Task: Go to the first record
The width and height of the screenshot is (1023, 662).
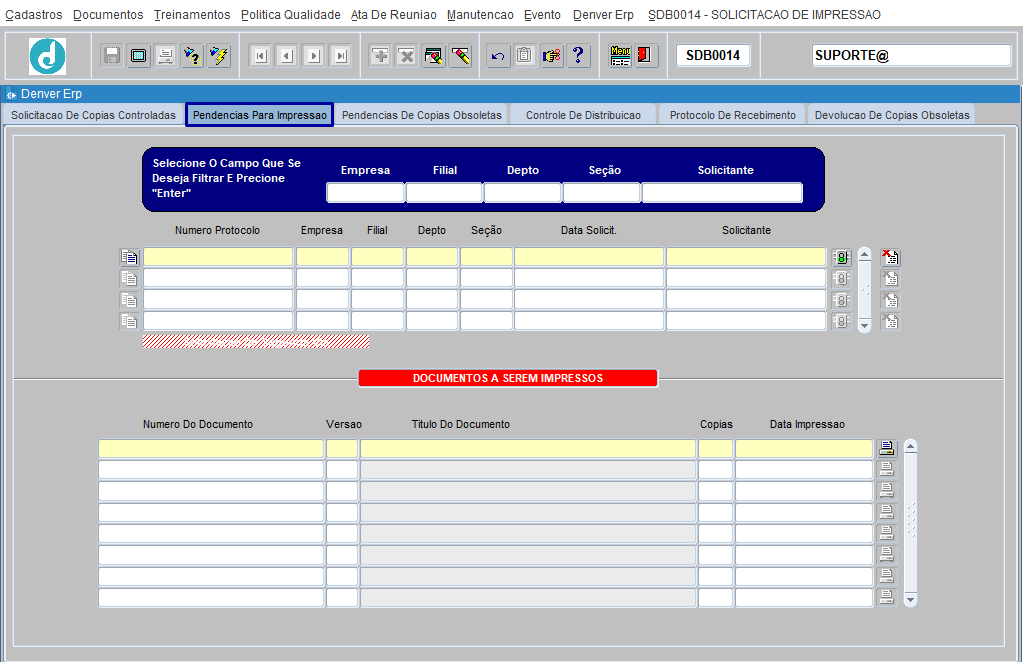Action: 260,56
